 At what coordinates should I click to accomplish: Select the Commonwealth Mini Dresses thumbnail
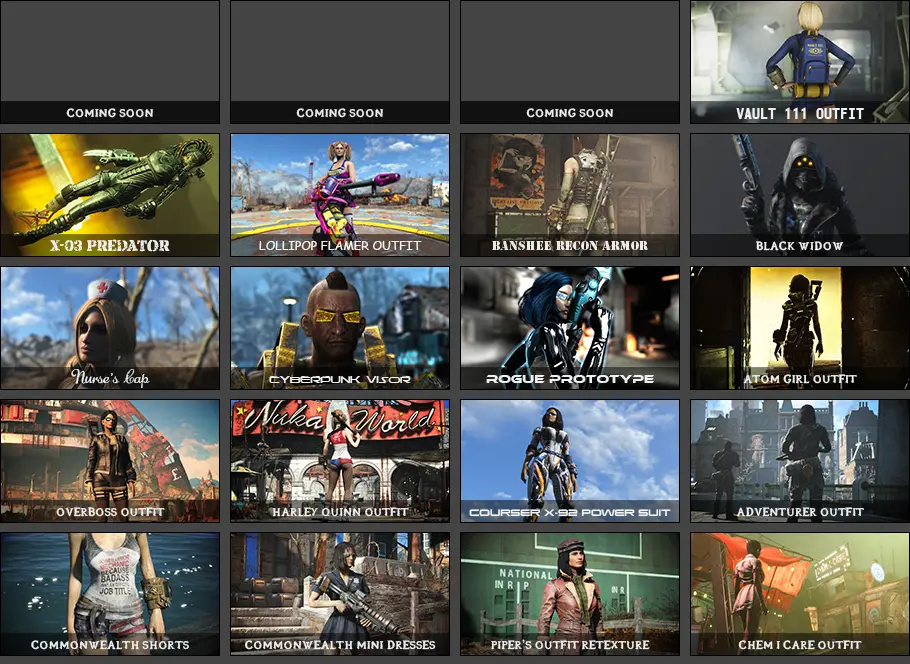340,594
